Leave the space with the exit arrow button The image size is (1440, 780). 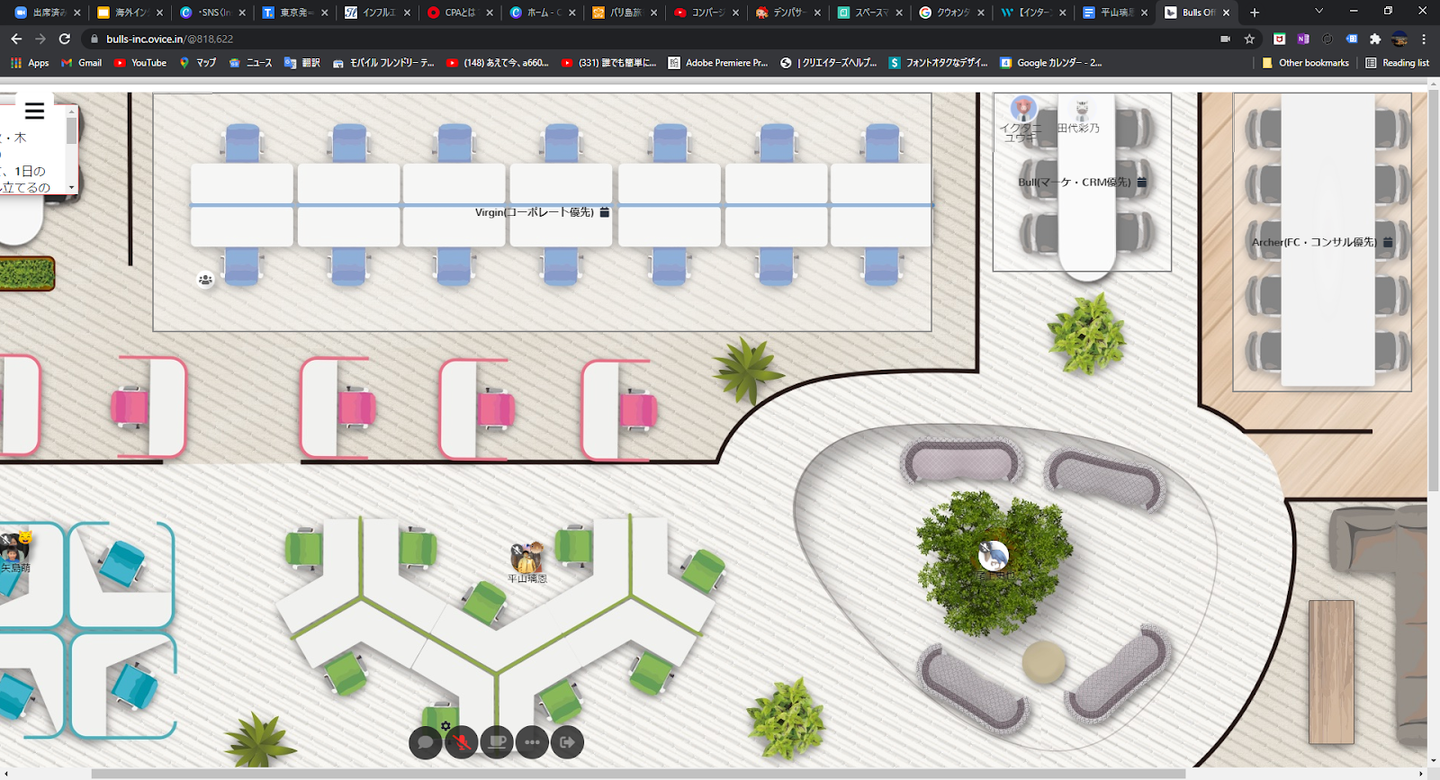click(x=567, y=742)
